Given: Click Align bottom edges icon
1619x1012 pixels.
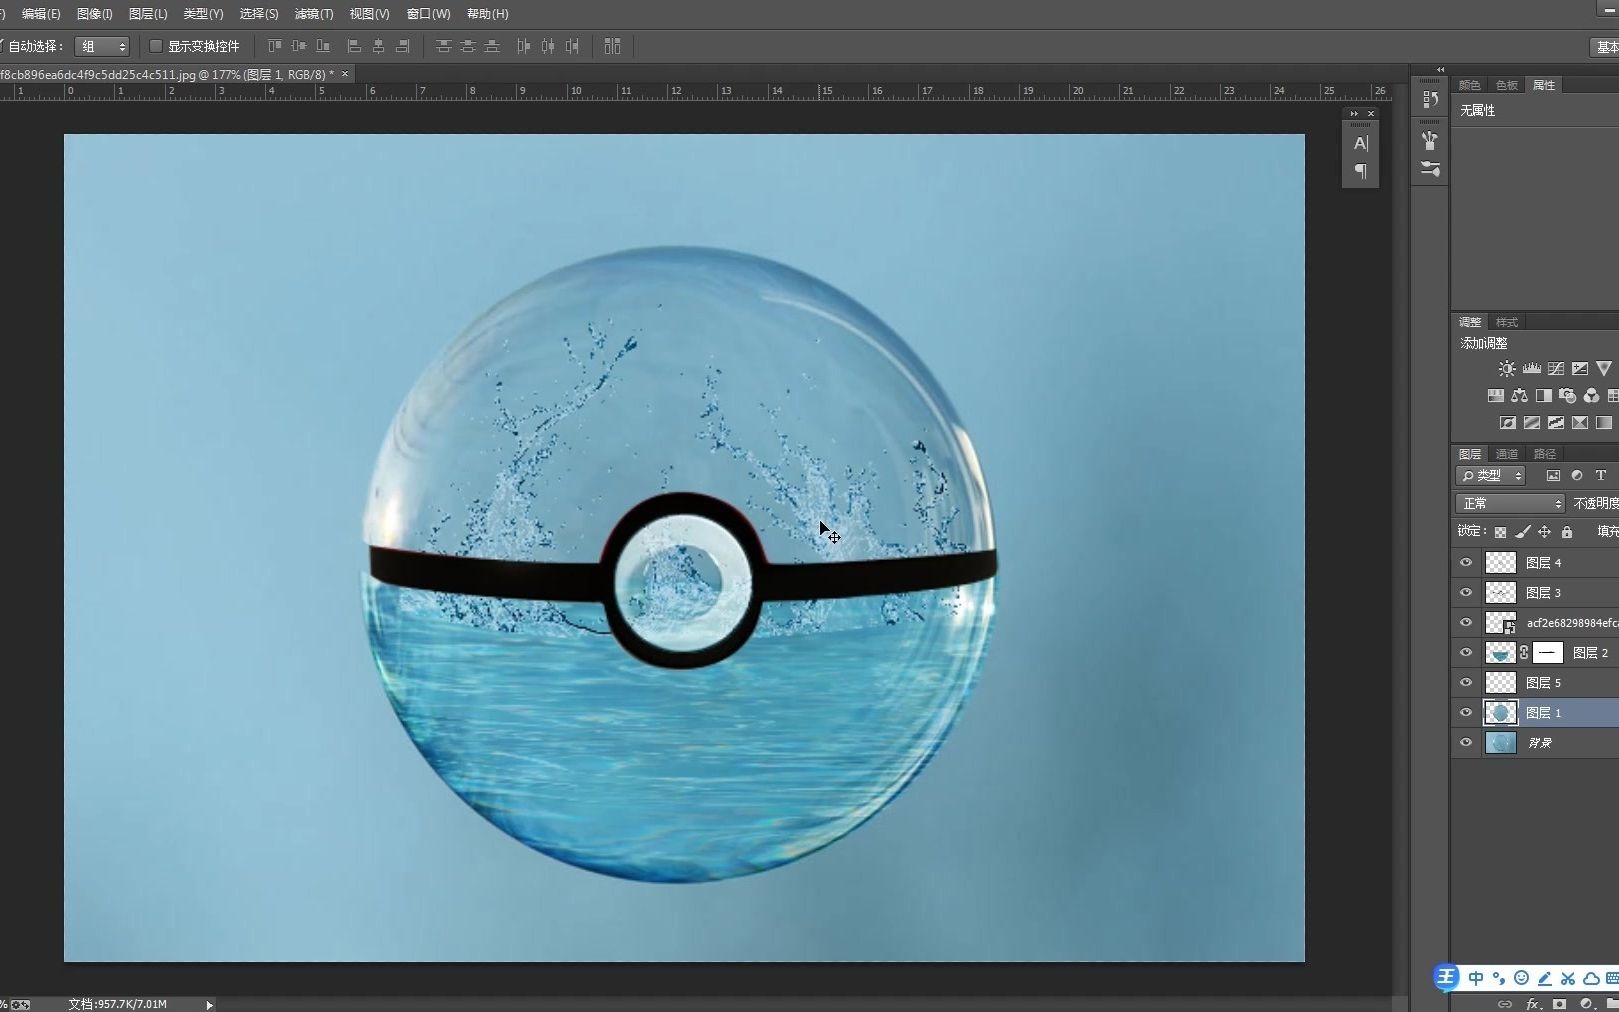Looking at the screenshot, I should (x=323, y=46).
